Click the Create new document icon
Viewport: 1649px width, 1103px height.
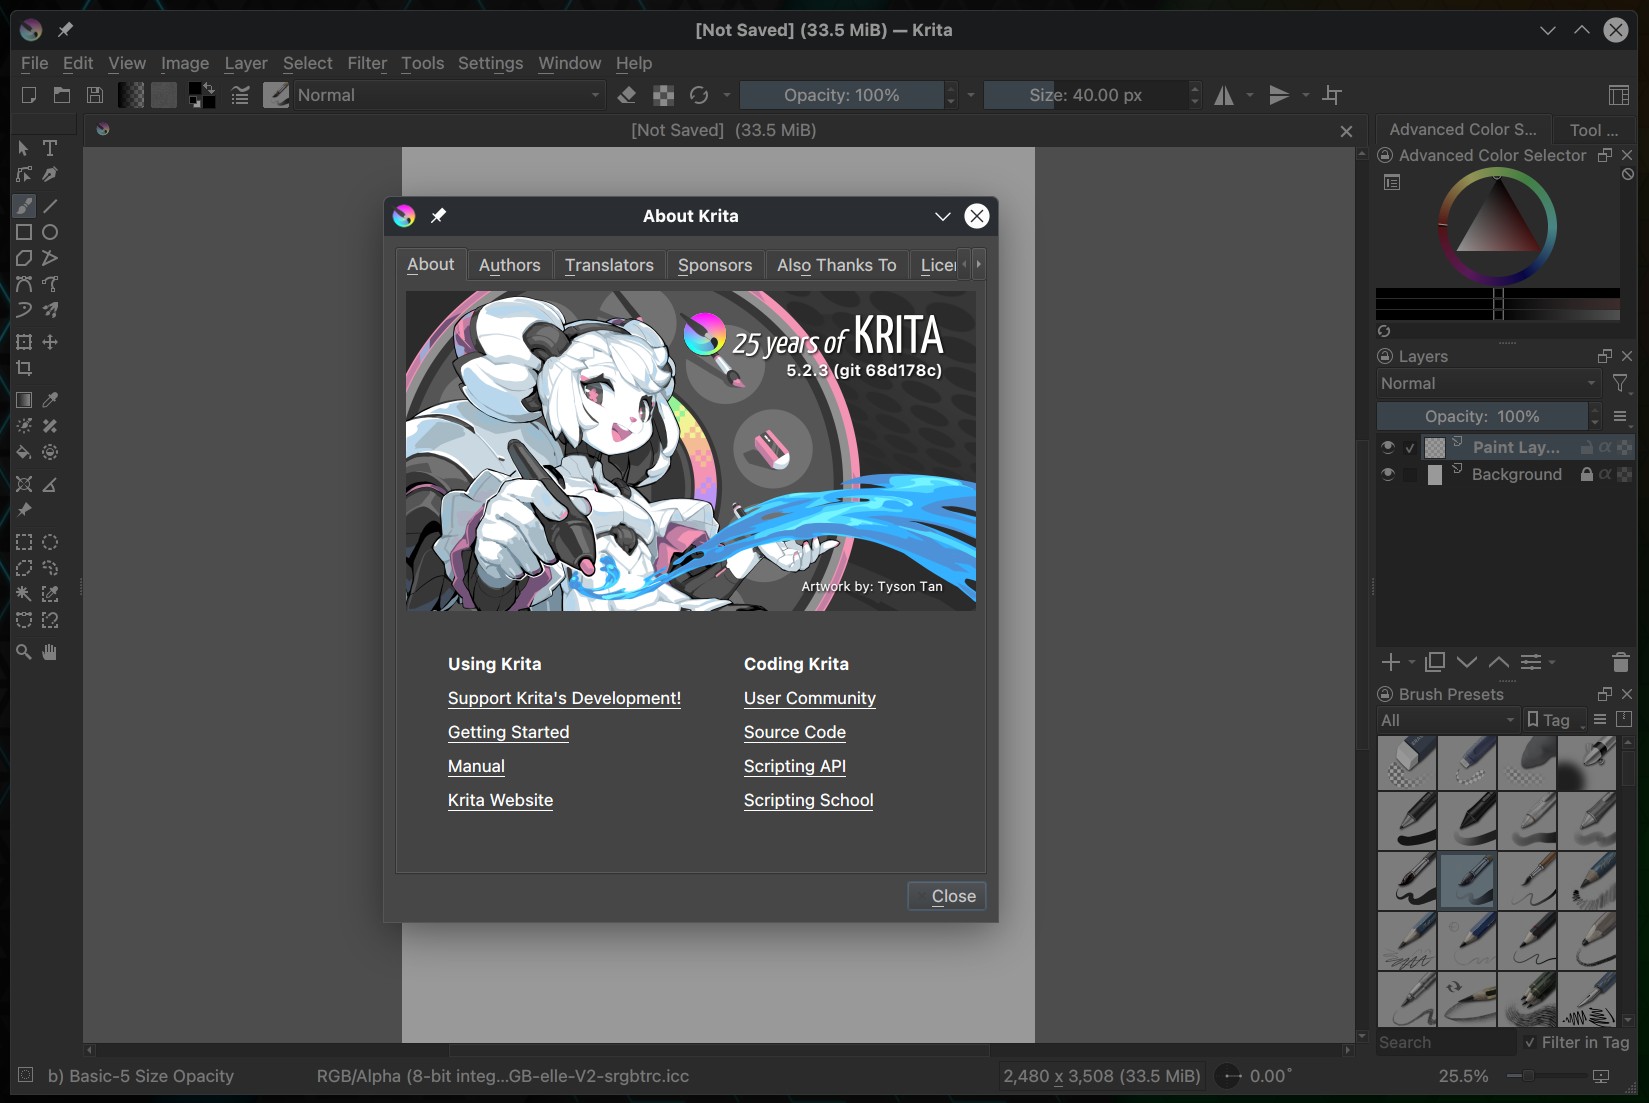[x=29, y=95]
